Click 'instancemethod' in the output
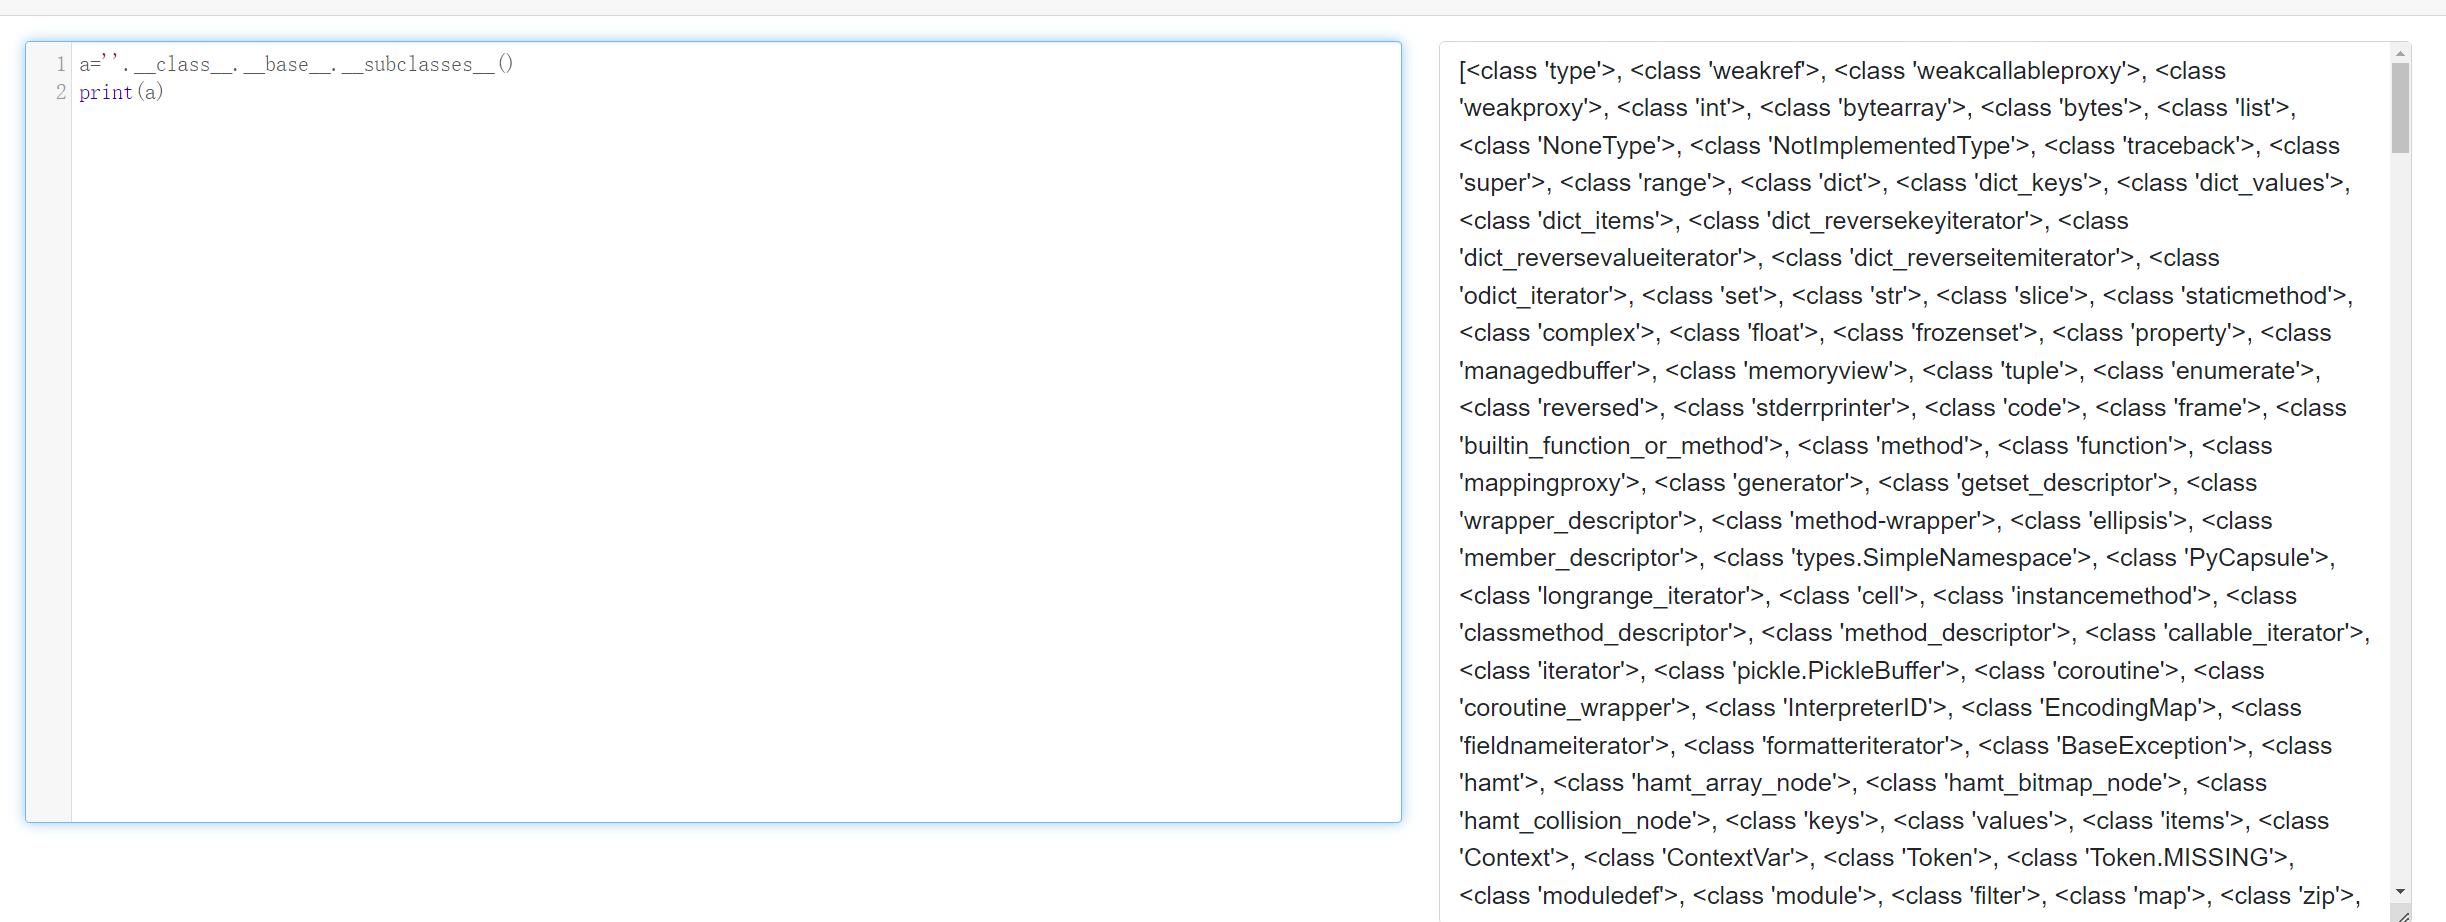 click(x=2104, y=596)
